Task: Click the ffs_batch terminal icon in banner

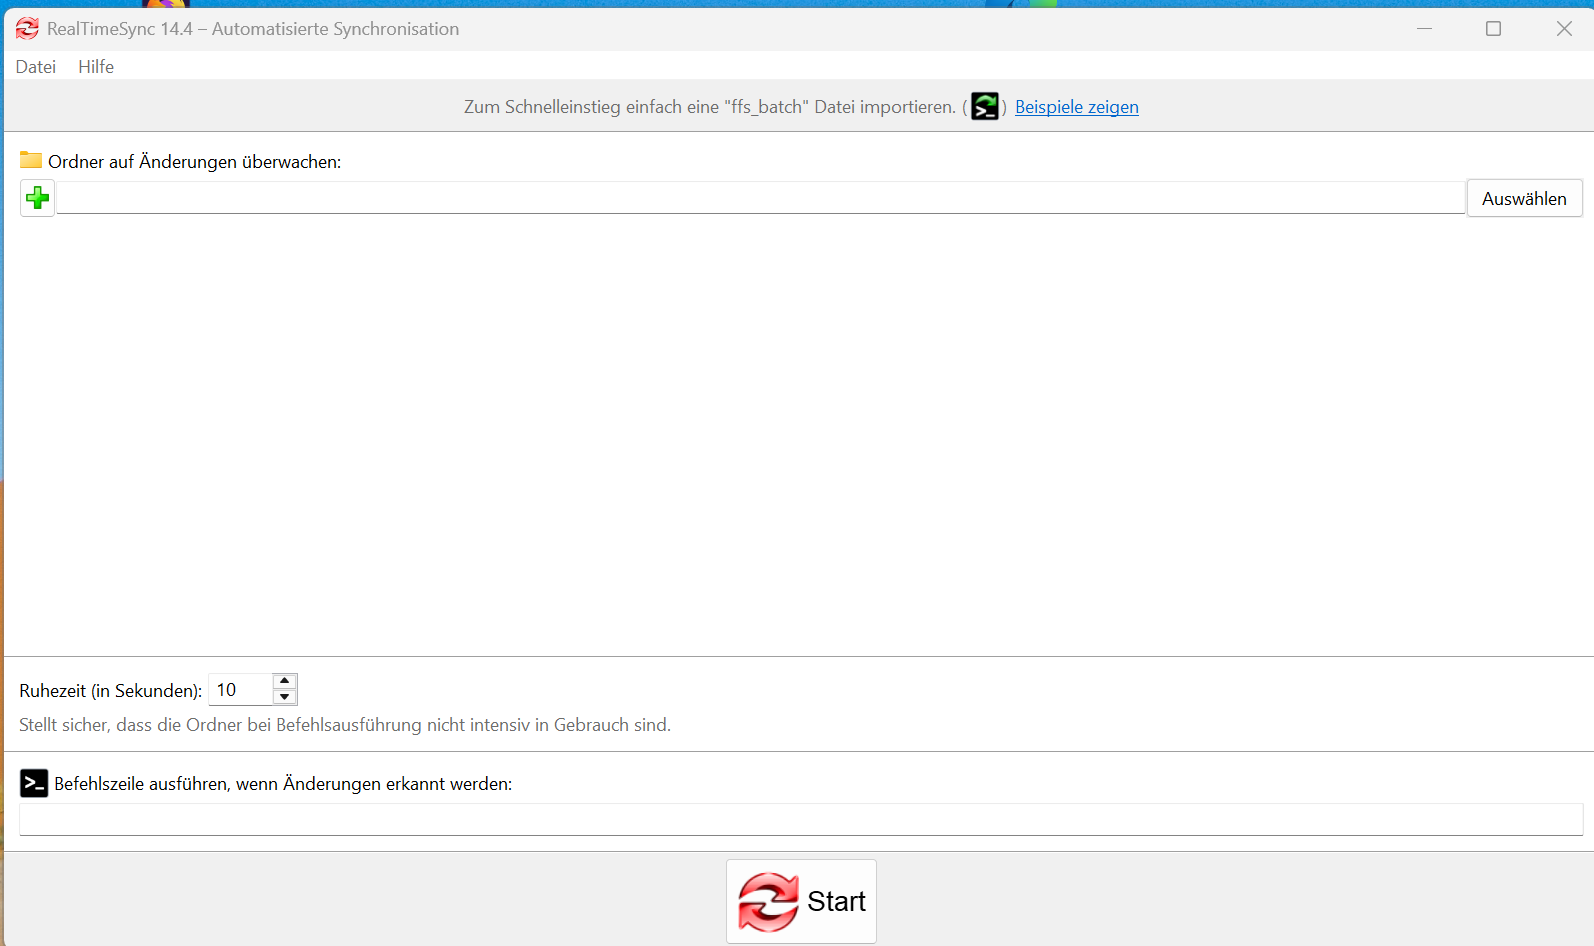Action: pos(985,106)
